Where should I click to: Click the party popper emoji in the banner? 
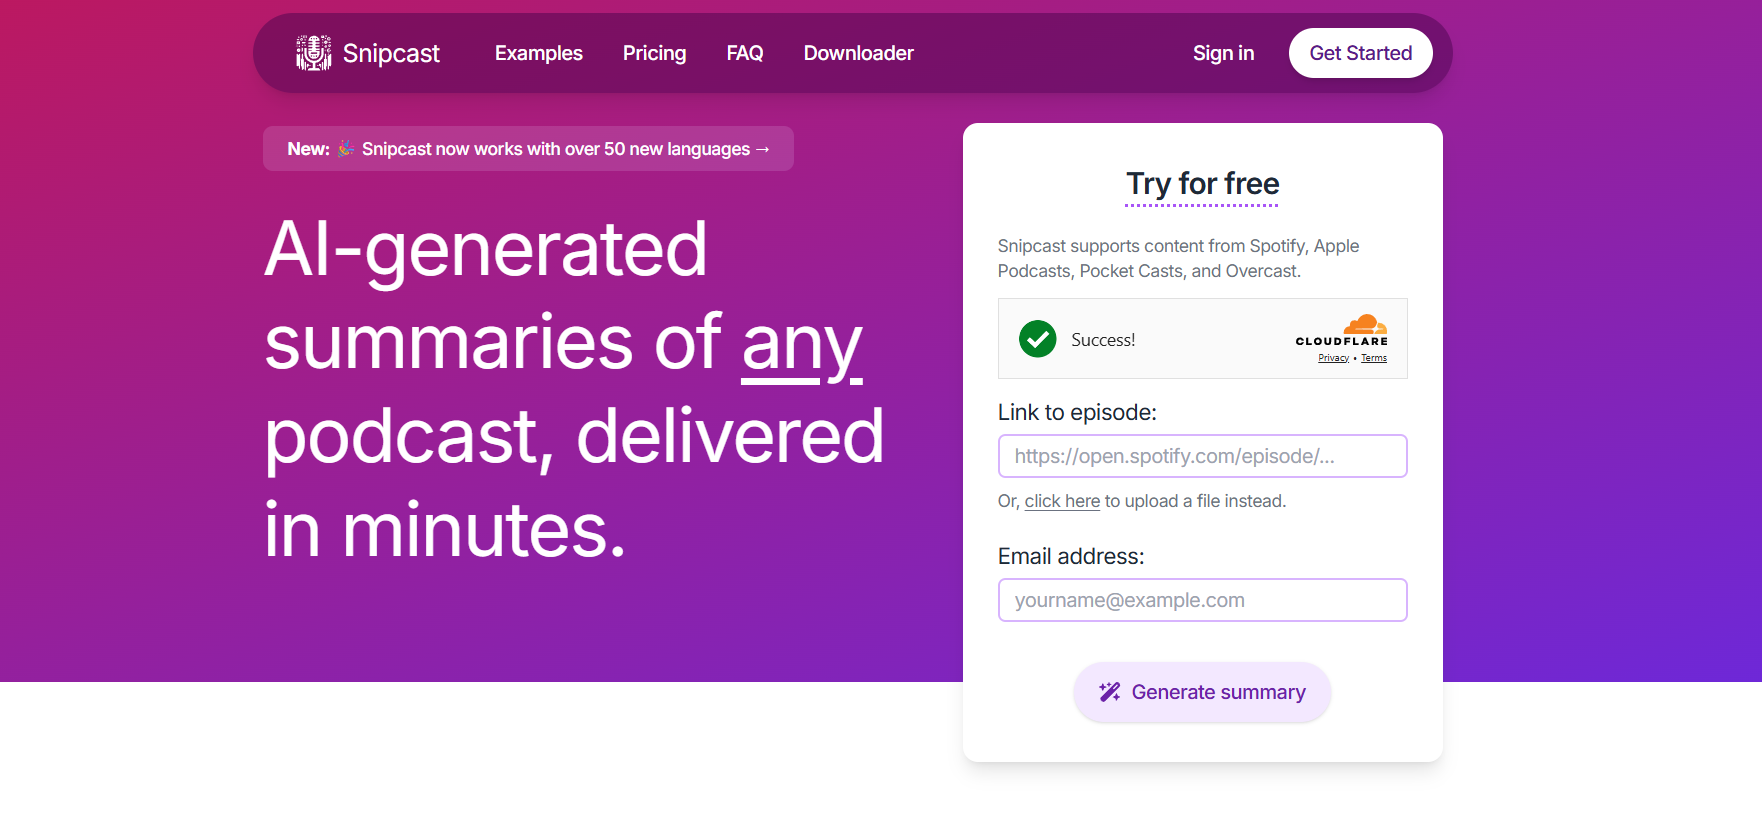(346, 149)
